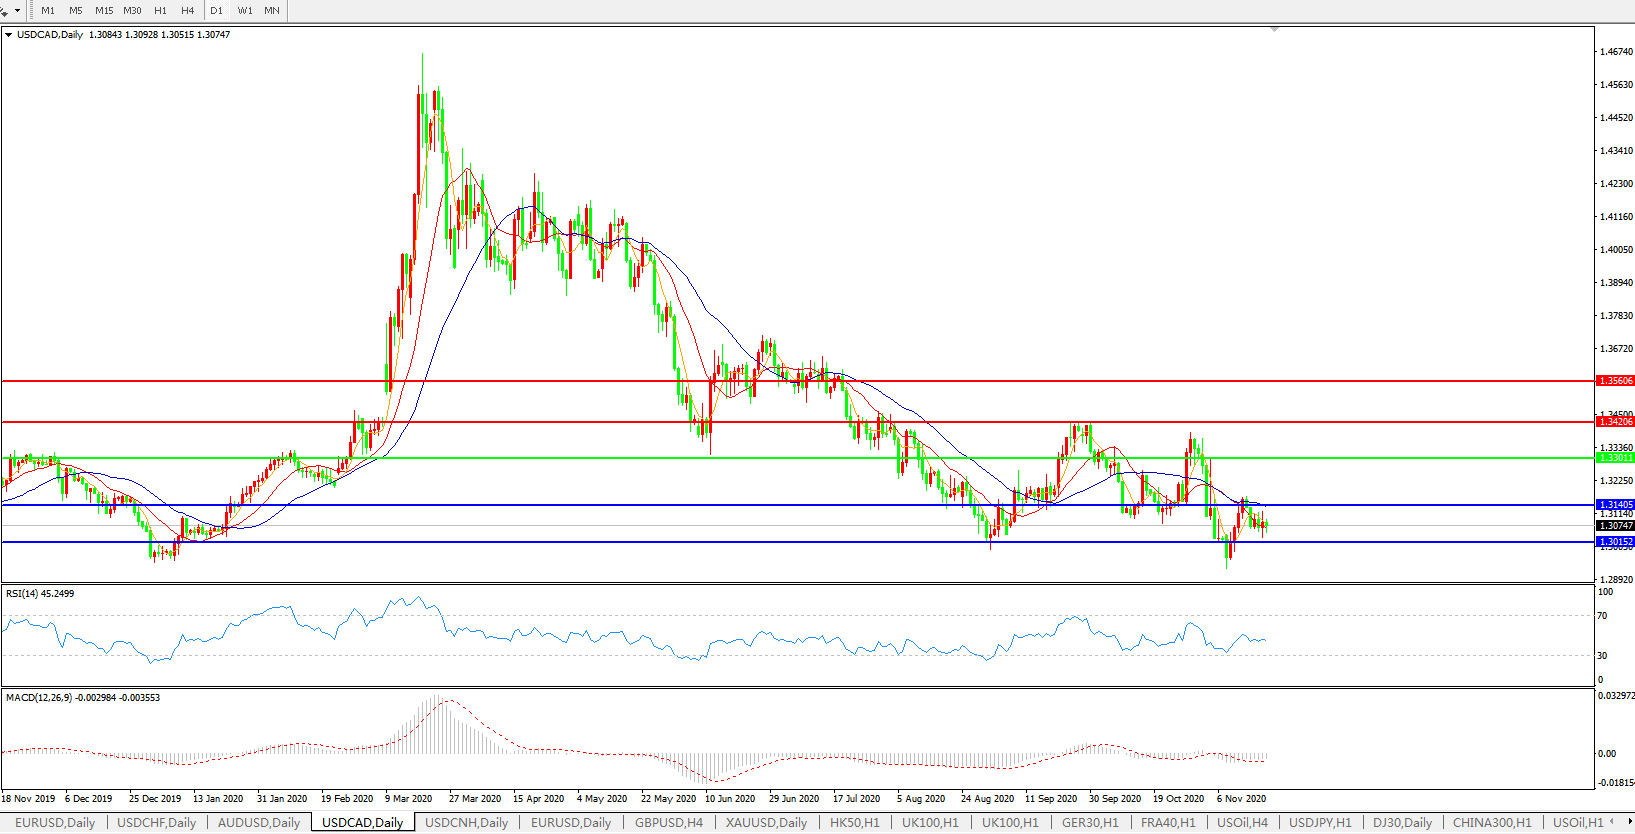The height and width of the screenshot is (834, 1635).
Task: Click the blue 1.30152 price level label
Action: (x=1615, y=542)
